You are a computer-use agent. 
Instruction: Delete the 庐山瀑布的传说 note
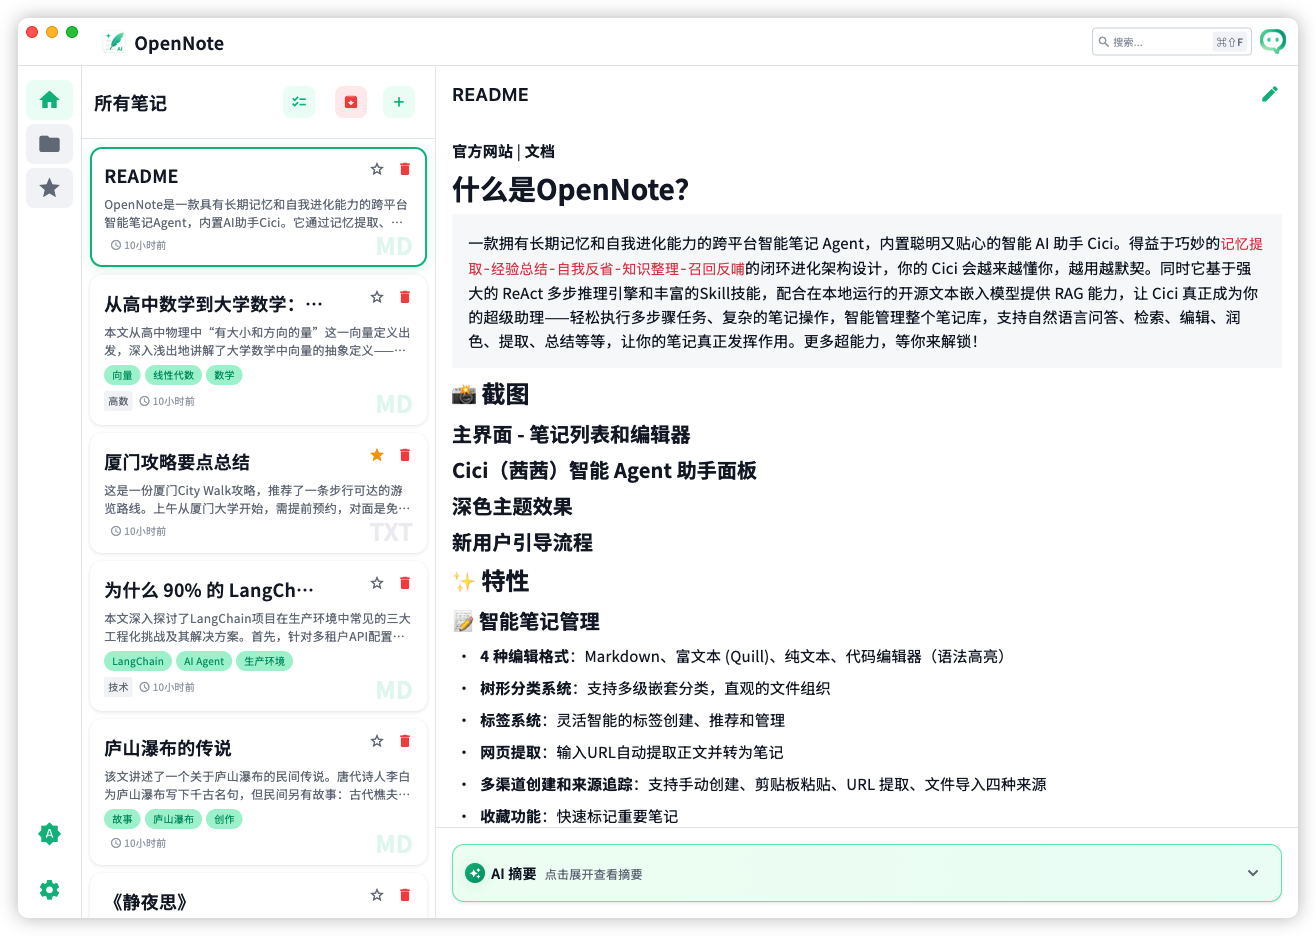405,741
